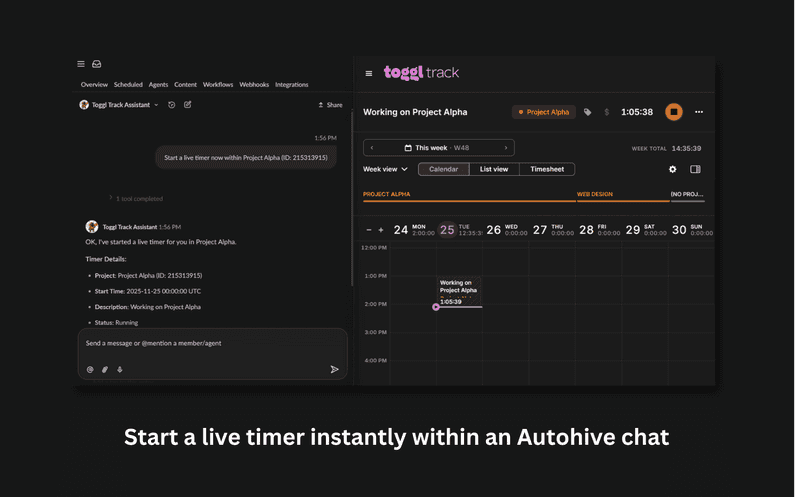Open the Integrations tab
The image size is (795, 497).
[x=292, y=85]
